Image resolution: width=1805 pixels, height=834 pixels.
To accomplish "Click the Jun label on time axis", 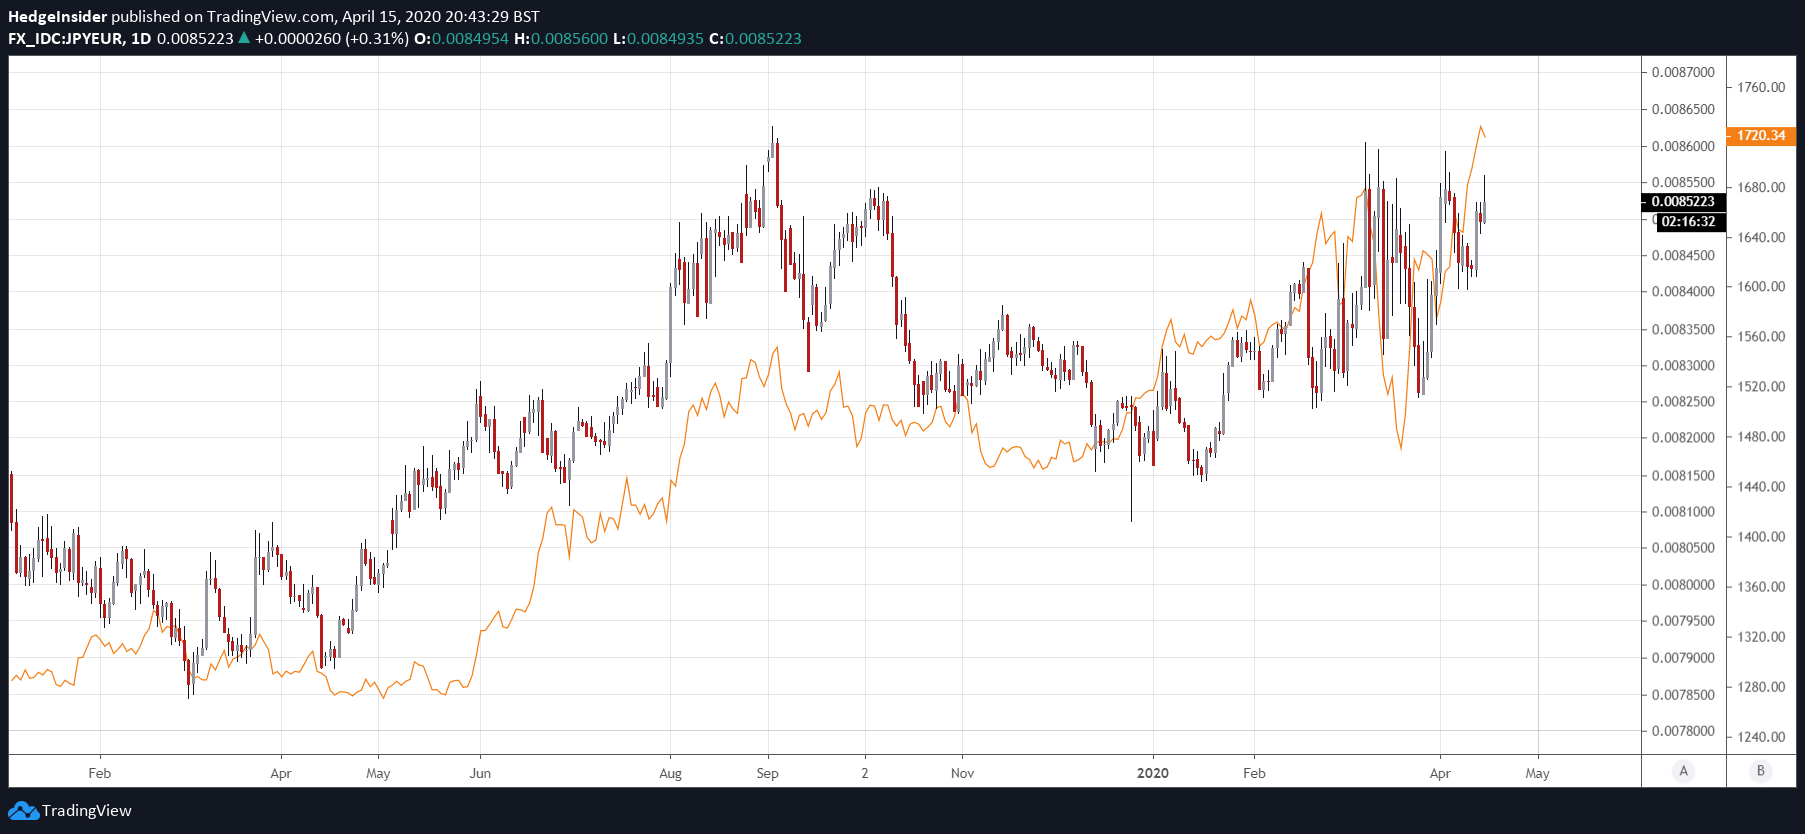I will pyautogui.click(x=480, y=773).
